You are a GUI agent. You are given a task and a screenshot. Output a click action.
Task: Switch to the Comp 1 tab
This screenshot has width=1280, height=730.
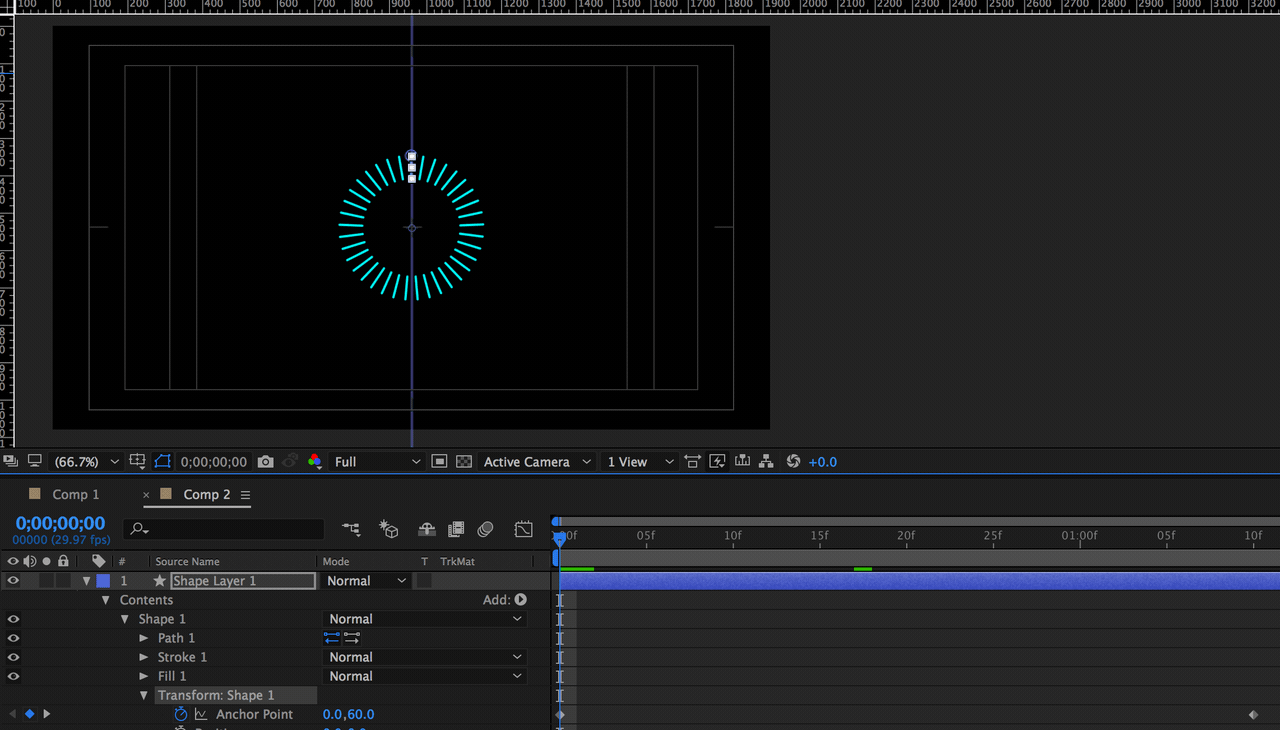76,494
